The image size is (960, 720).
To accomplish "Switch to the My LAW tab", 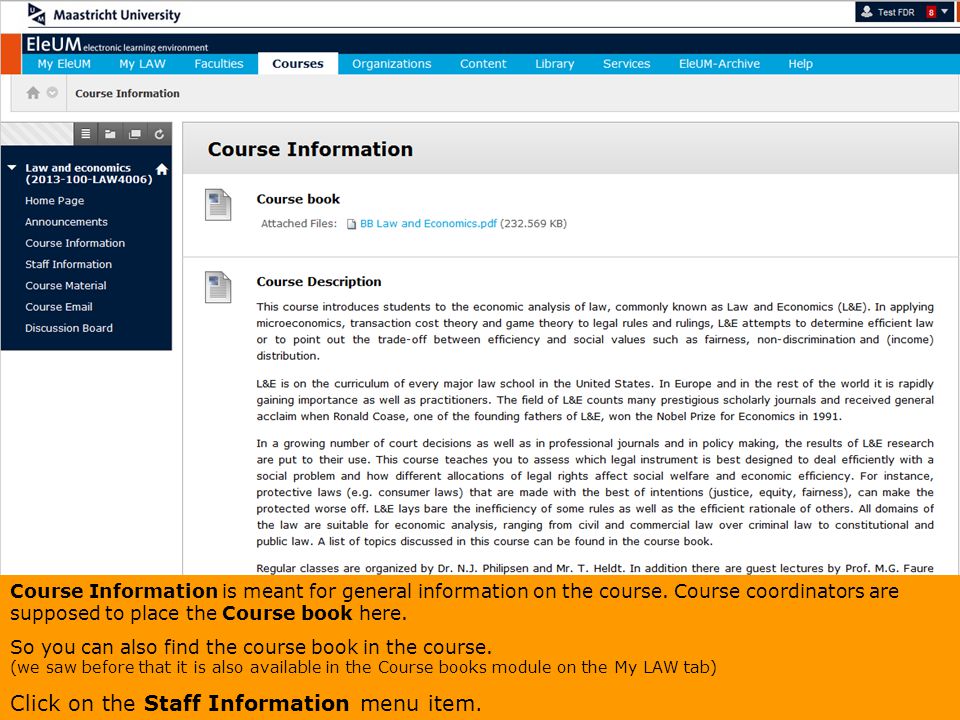I will click(x=142, y=64).
